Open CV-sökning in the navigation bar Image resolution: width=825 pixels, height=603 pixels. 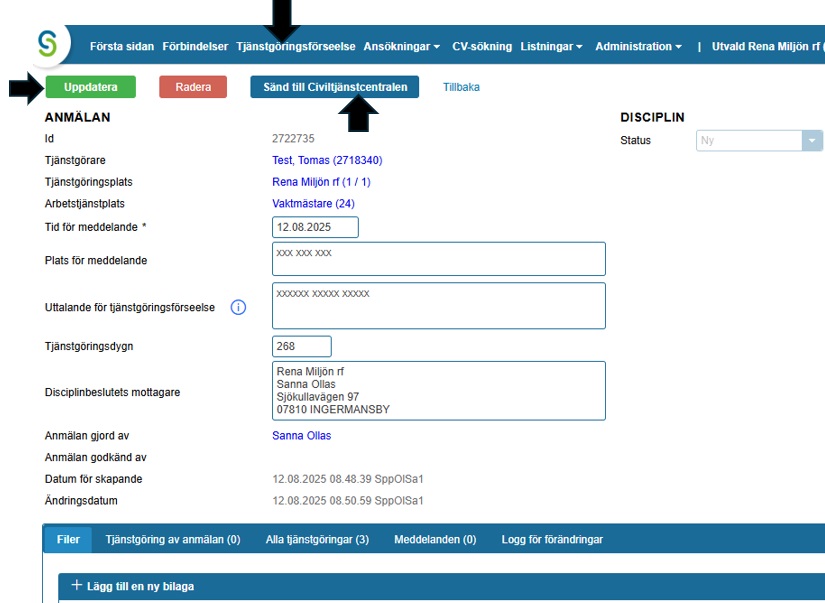(x=481, y=47)
